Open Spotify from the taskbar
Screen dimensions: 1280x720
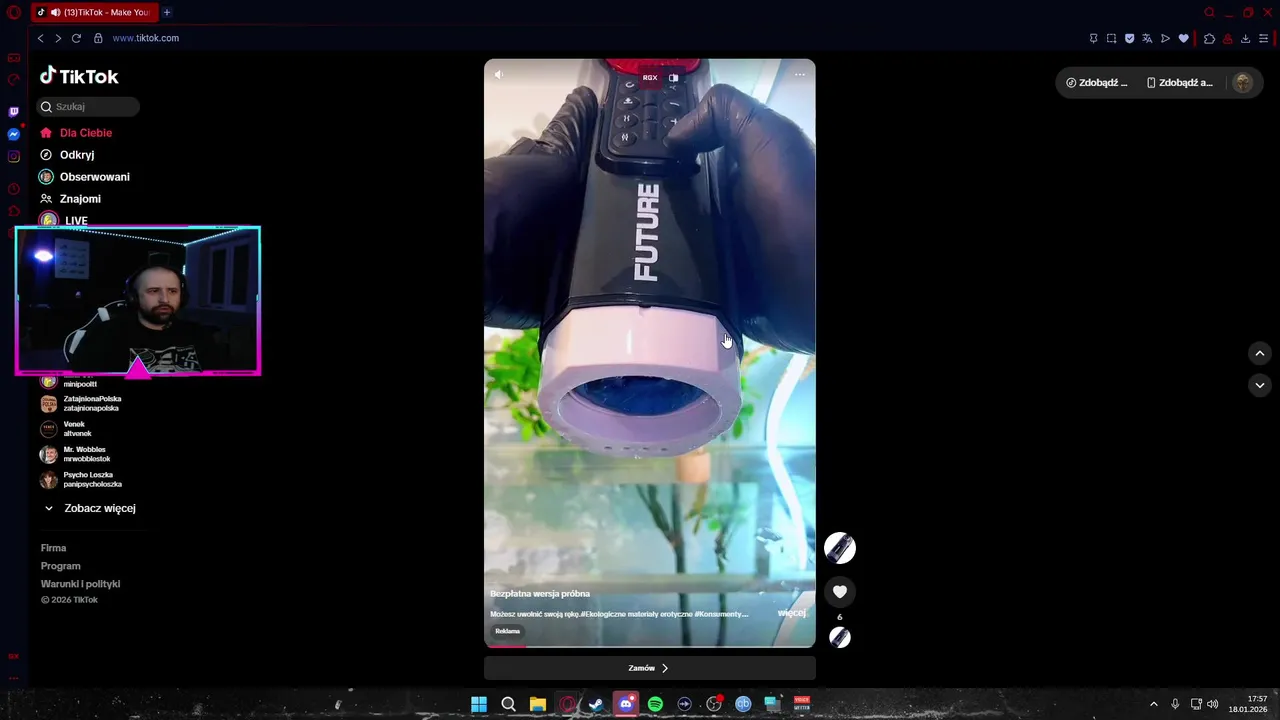point(655,704)
